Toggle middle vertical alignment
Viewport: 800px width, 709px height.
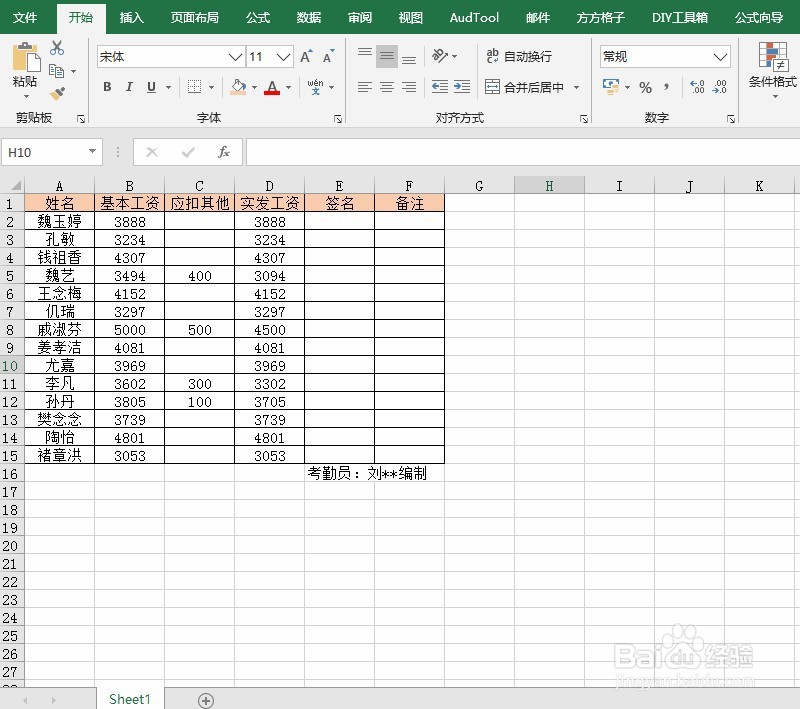click(x=387, y=56)
